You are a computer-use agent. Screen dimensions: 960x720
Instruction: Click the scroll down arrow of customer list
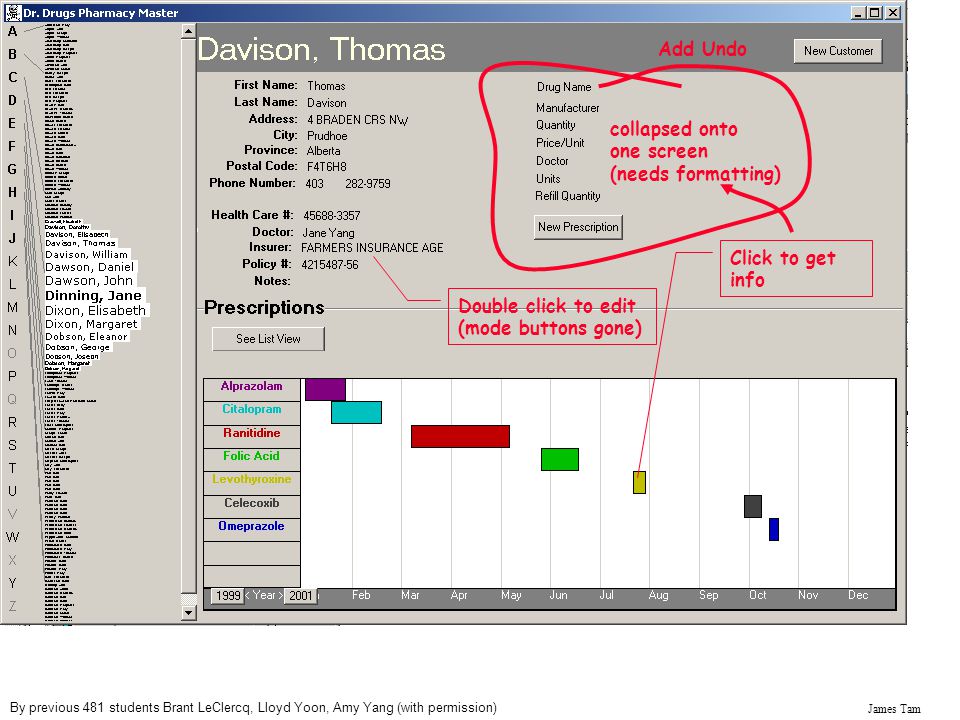189,612
